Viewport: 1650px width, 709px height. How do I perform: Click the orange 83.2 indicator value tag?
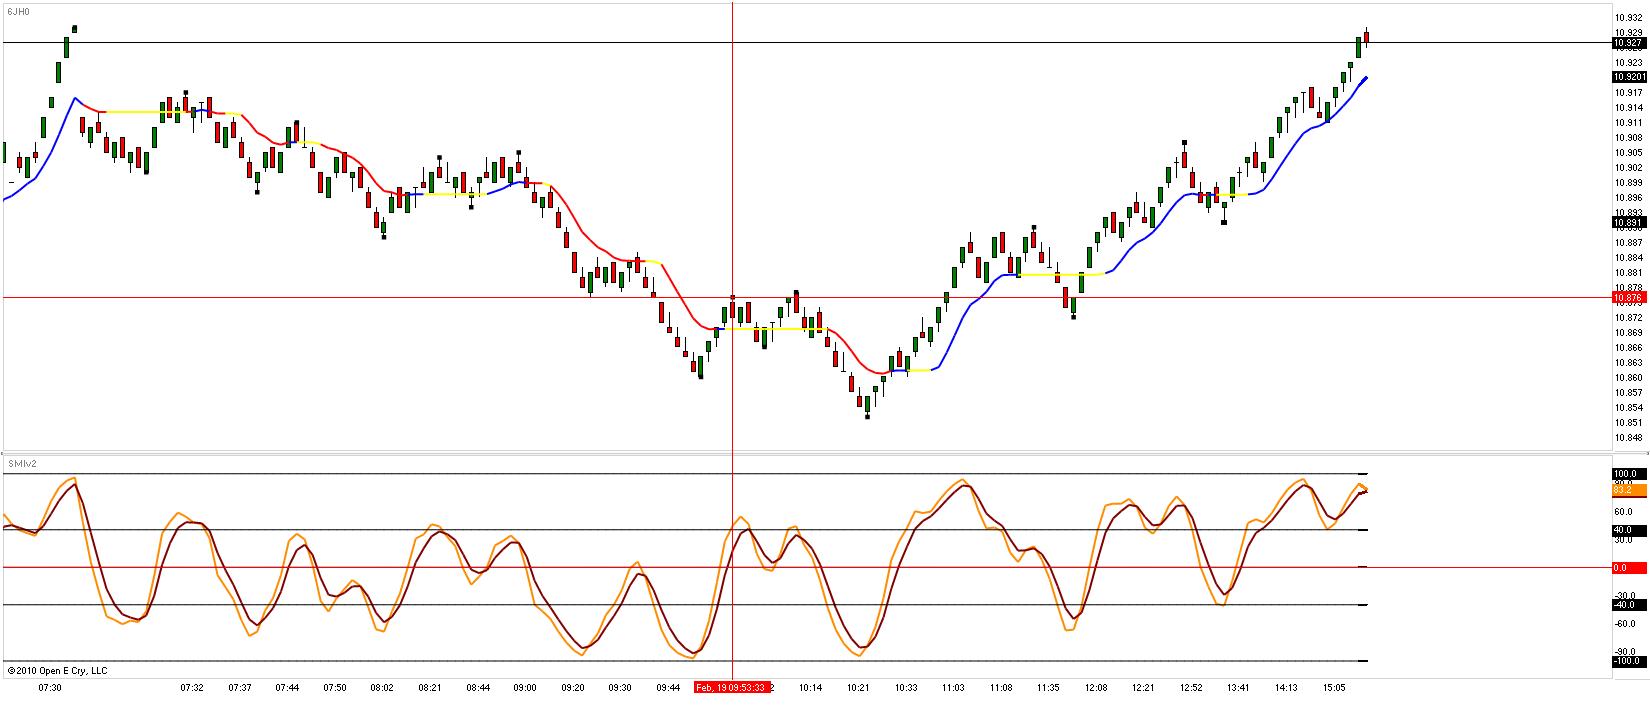coord(1627,489)
